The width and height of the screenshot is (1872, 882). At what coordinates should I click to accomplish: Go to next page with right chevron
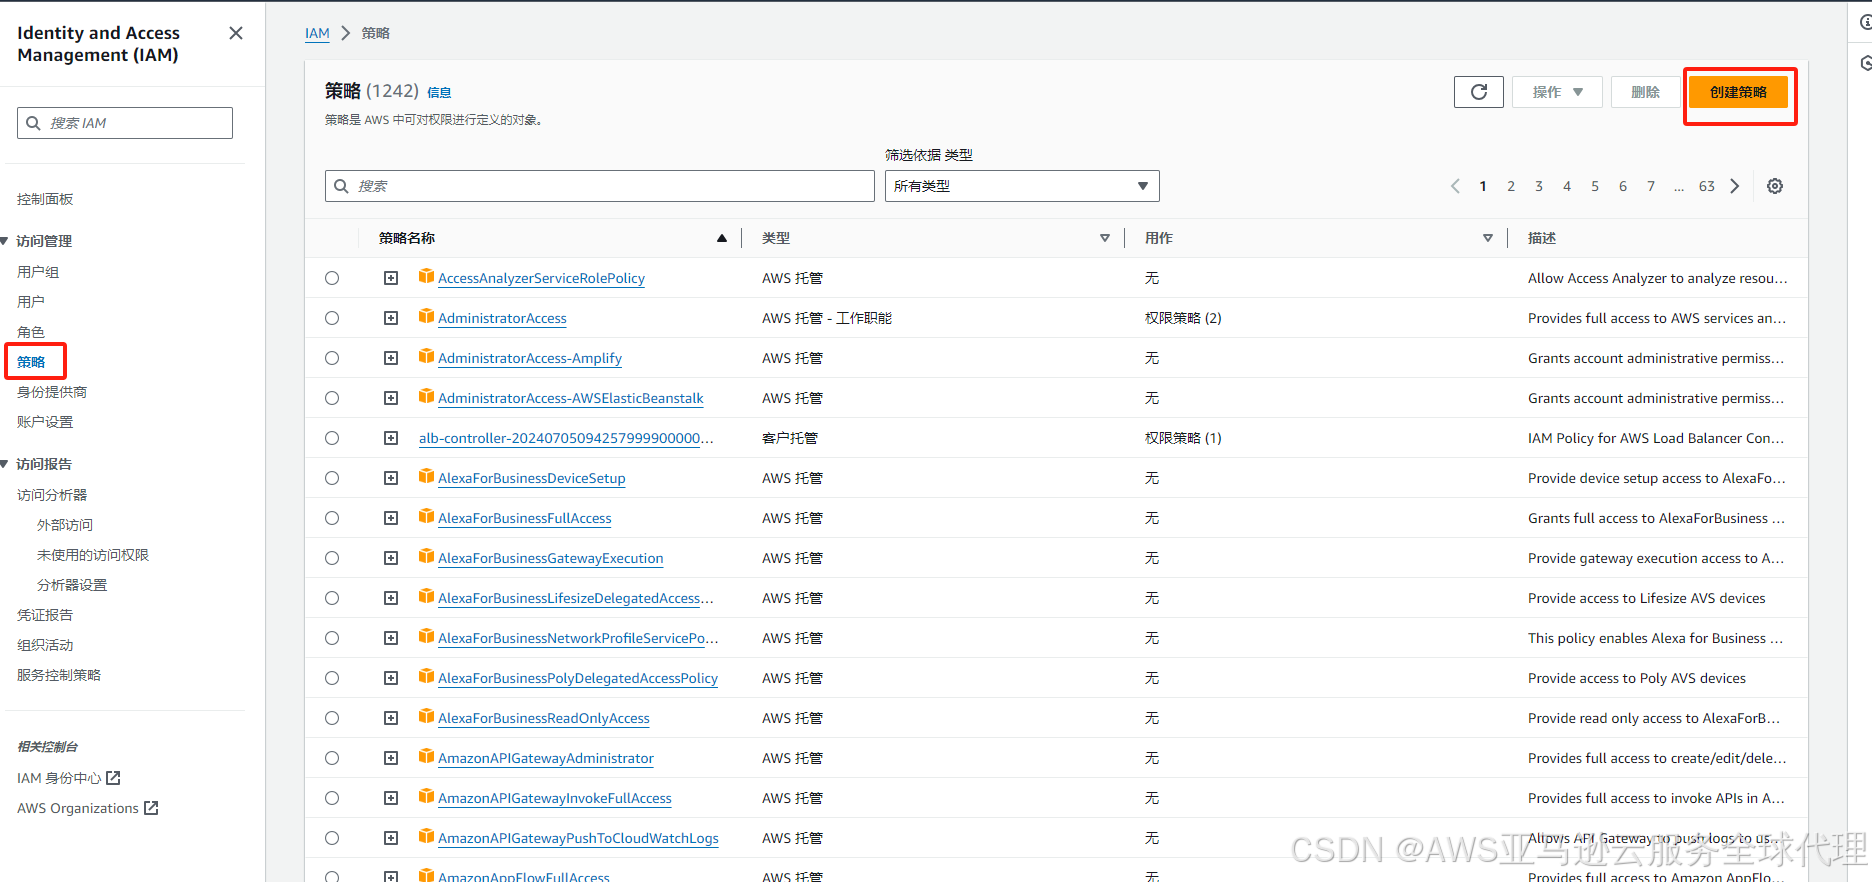pyautogui.click(x=1735, y=186)
